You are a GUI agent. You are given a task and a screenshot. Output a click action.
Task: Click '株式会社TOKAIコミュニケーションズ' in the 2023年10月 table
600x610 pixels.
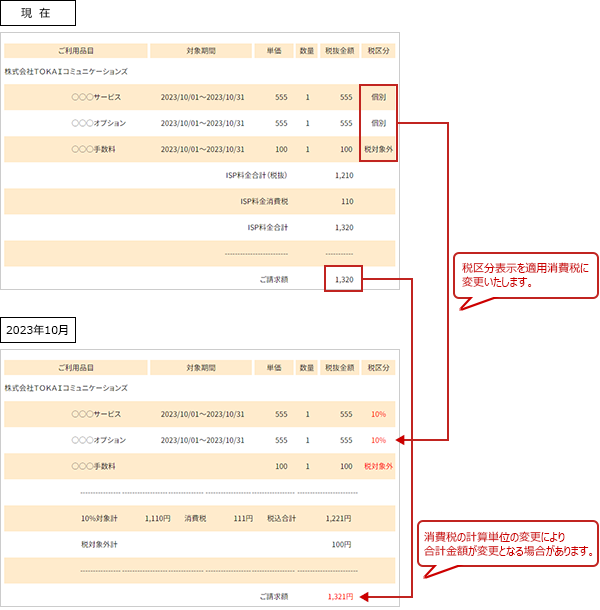(x=66, y=388)
